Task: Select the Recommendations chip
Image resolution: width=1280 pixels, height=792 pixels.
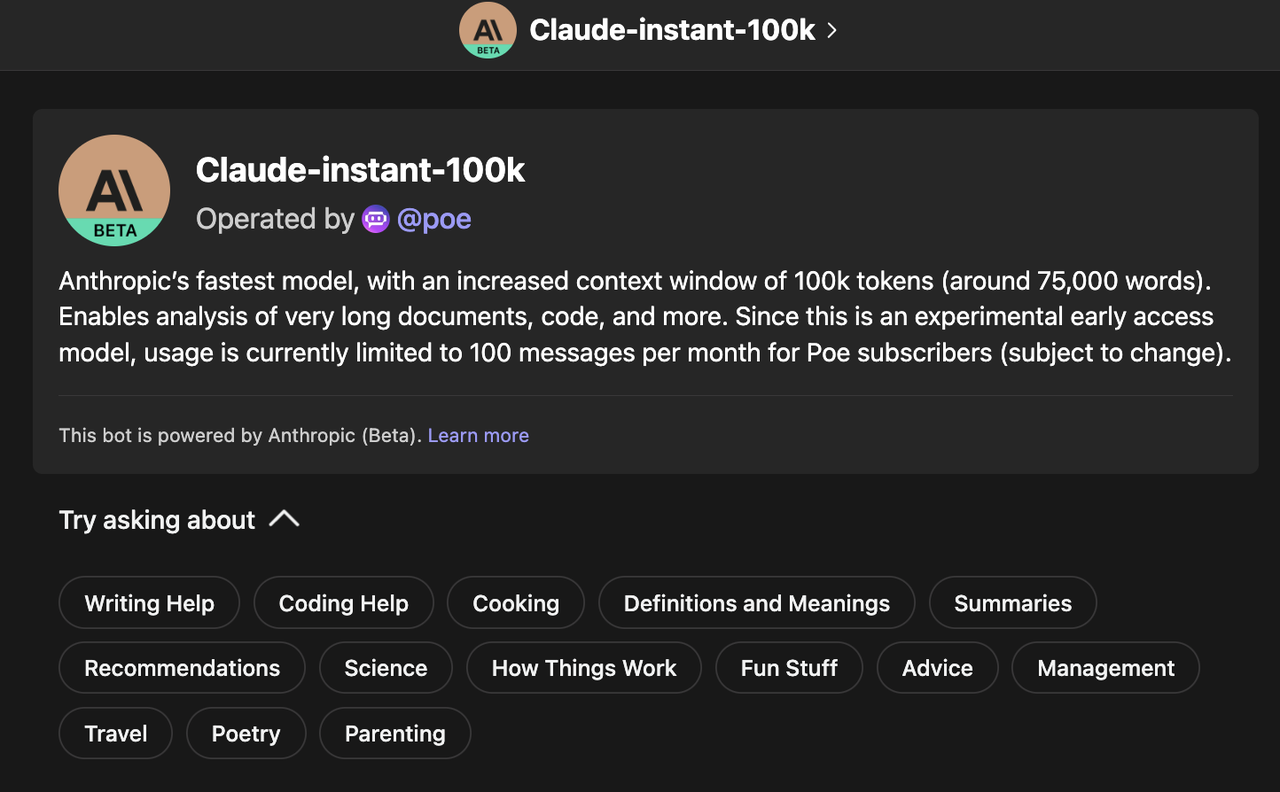Action: point(182,668)
